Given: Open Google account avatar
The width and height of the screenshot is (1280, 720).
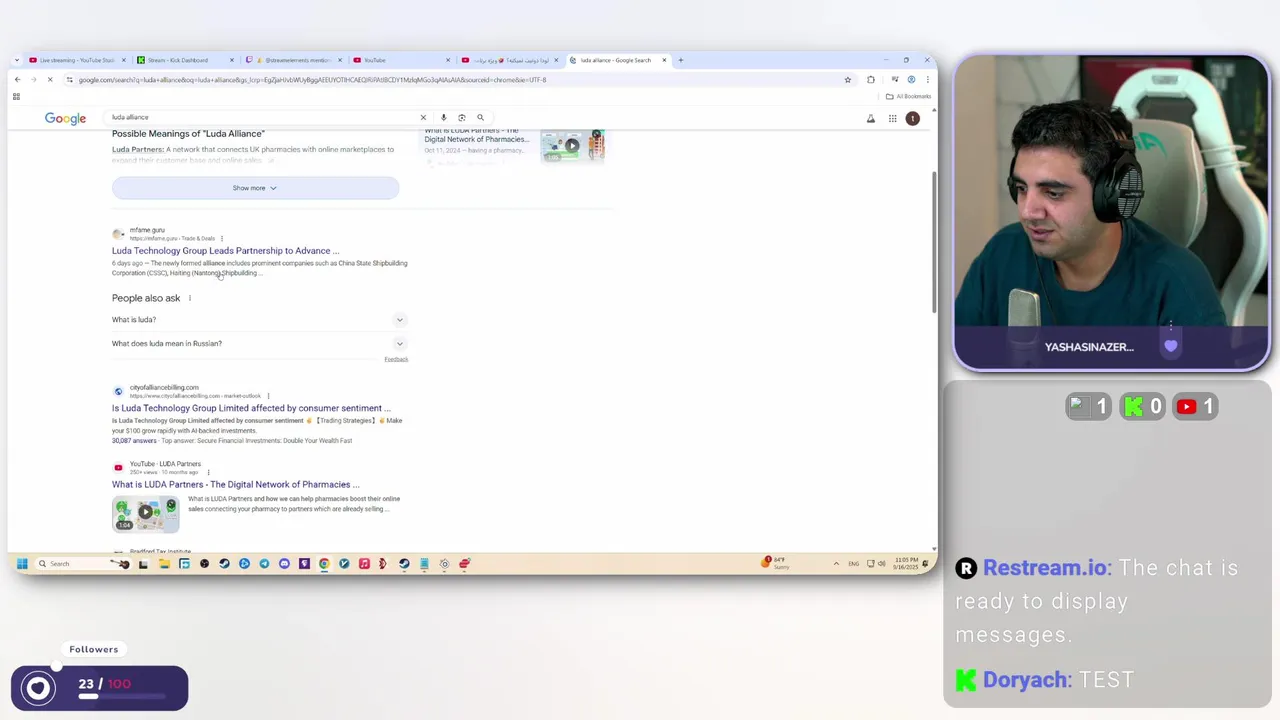Looking at the screenshot, I should click(912, 119).
